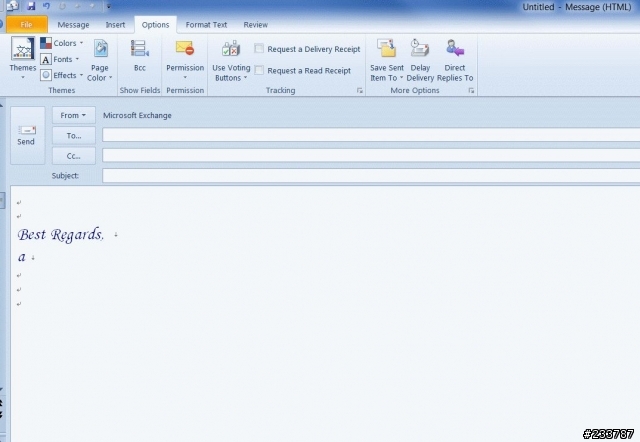Click the Microsoft Exchange sender text
This screenshot has width=640, height=442.
click(x=137, y=115)
